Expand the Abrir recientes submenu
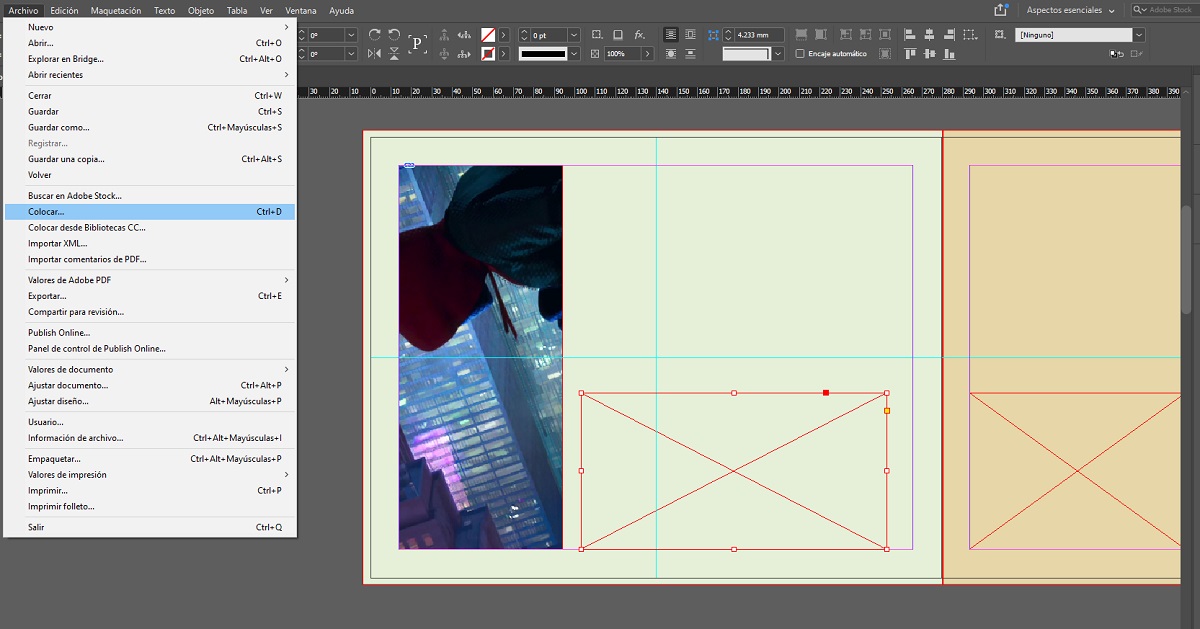The width and height of the screenshot is (1200, 629). point(150,75)
